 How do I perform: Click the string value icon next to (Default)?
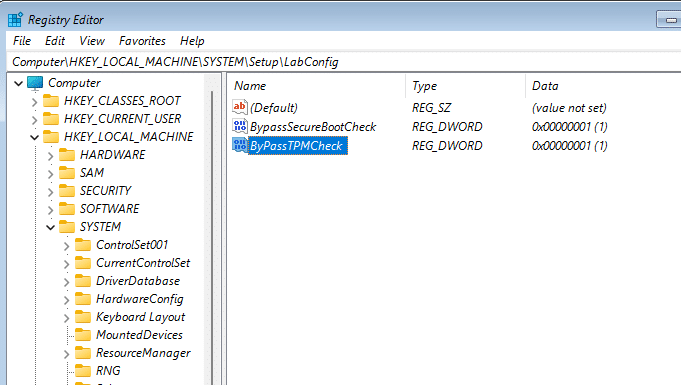pos(240,107)
